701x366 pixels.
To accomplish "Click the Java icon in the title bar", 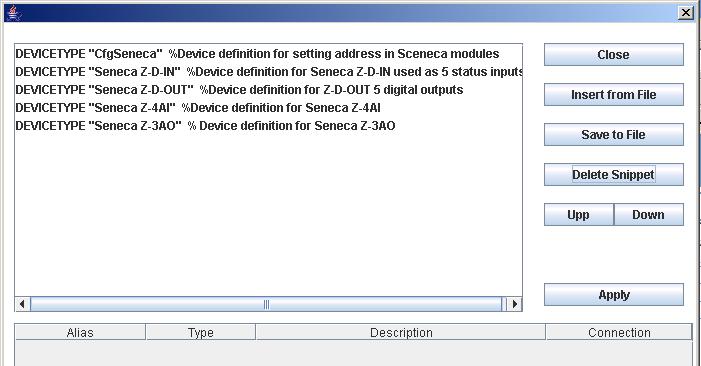I will click(x=14, y=13).
